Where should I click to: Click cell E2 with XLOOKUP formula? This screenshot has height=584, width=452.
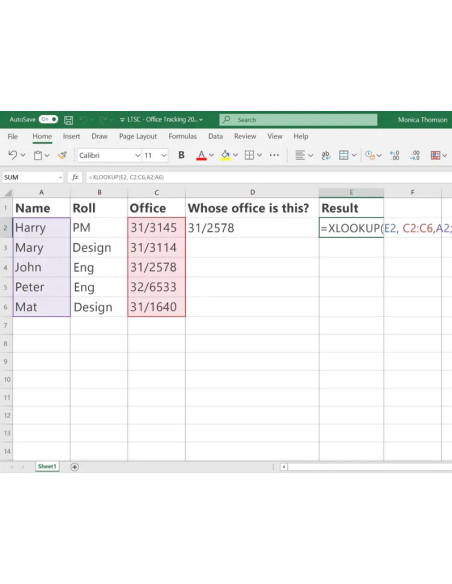tap(351, 228)
